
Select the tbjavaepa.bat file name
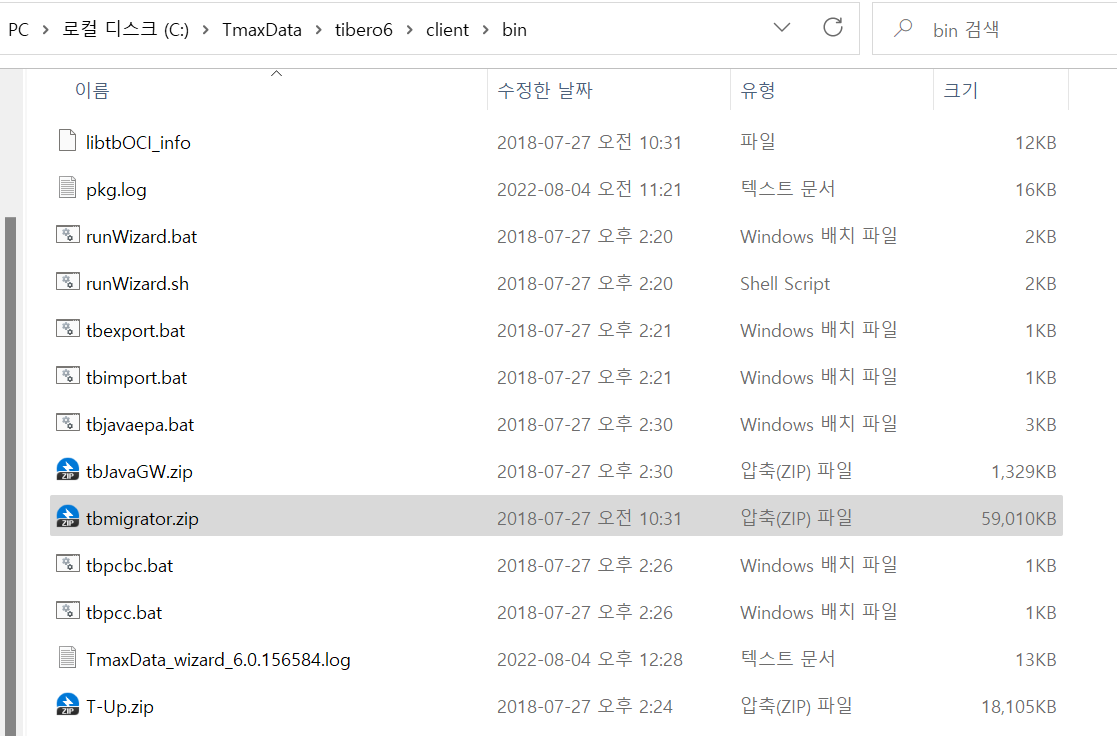coord(140,425)
